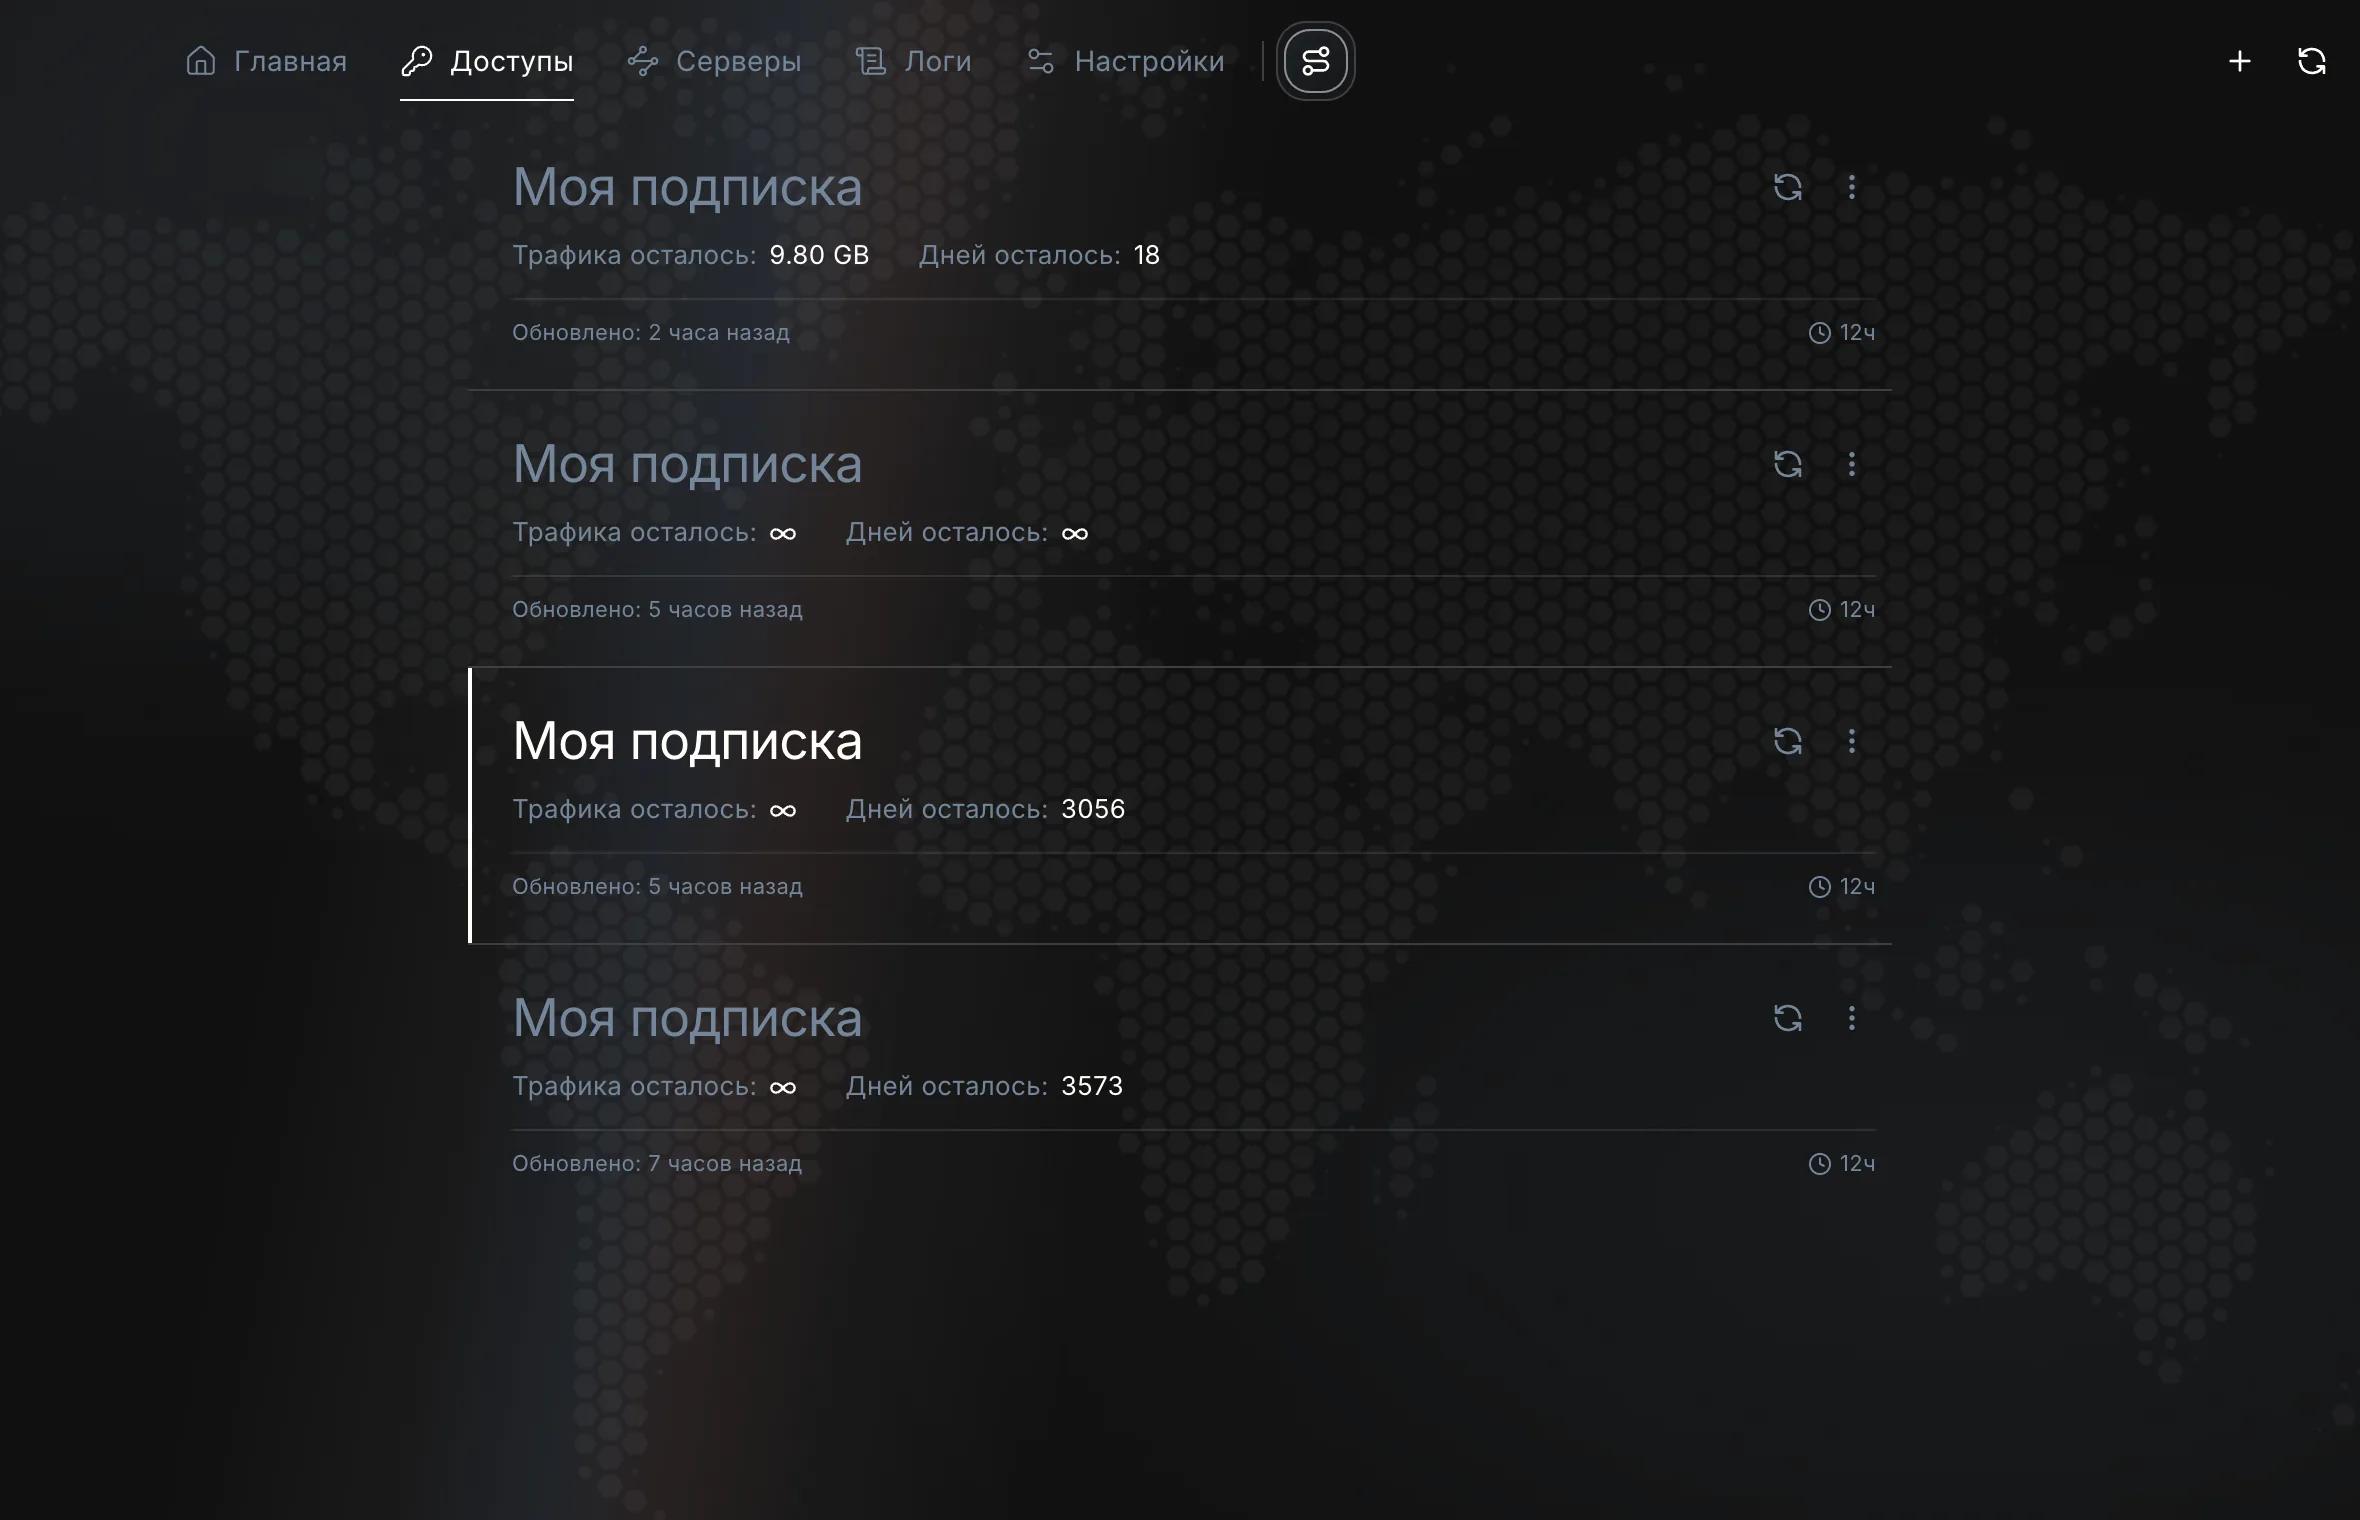
Task: Switch to the Доступы tab
Action: (x=487, y=61)
